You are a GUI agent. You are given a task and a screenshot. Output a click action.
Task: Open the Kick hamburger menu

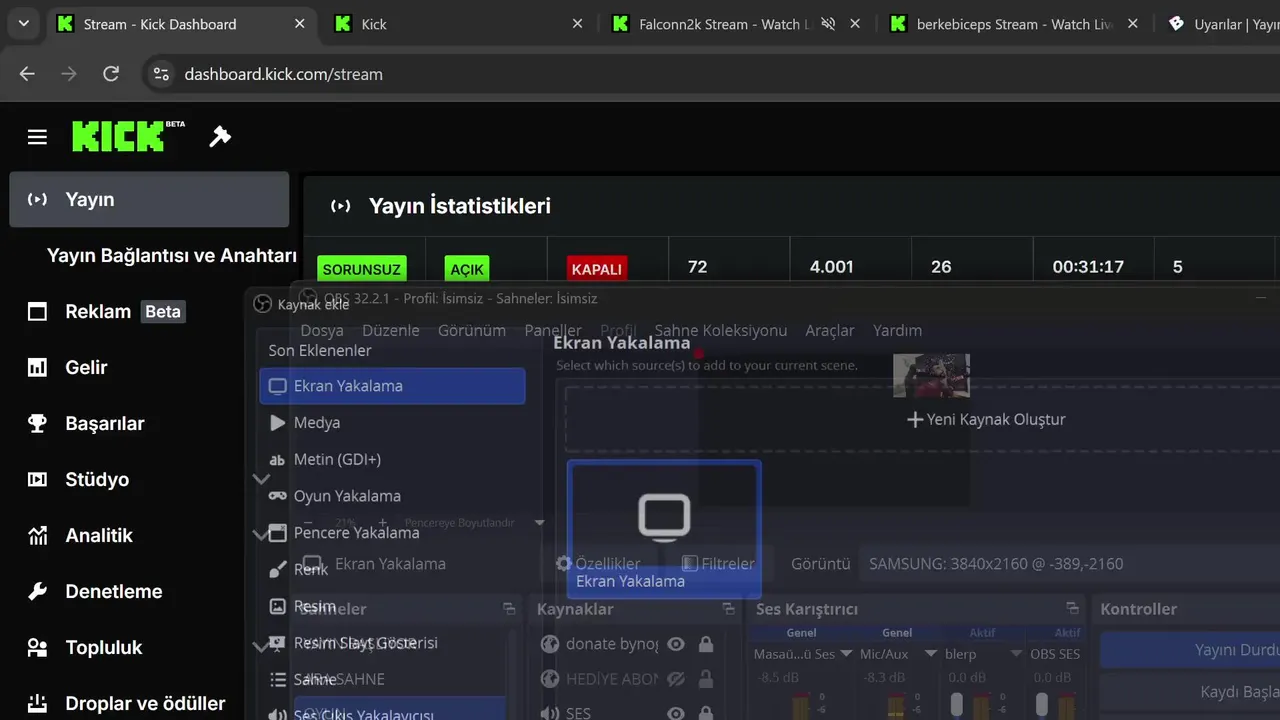tap(37, 137)
